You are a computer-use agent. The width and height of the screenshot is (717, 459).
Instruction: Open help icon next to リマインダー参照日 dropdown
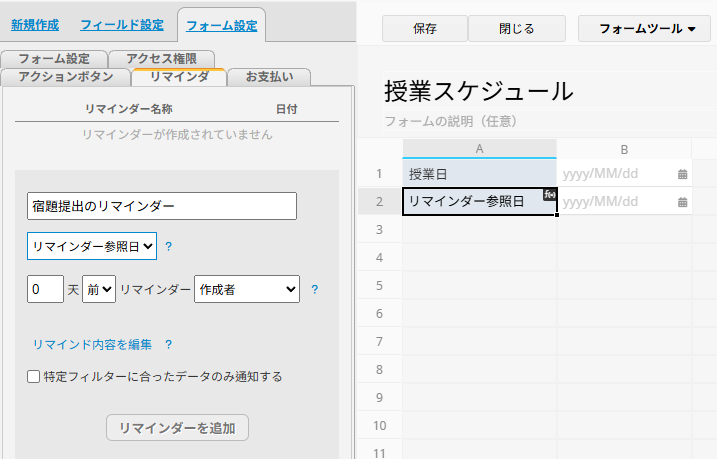[168, 246]
